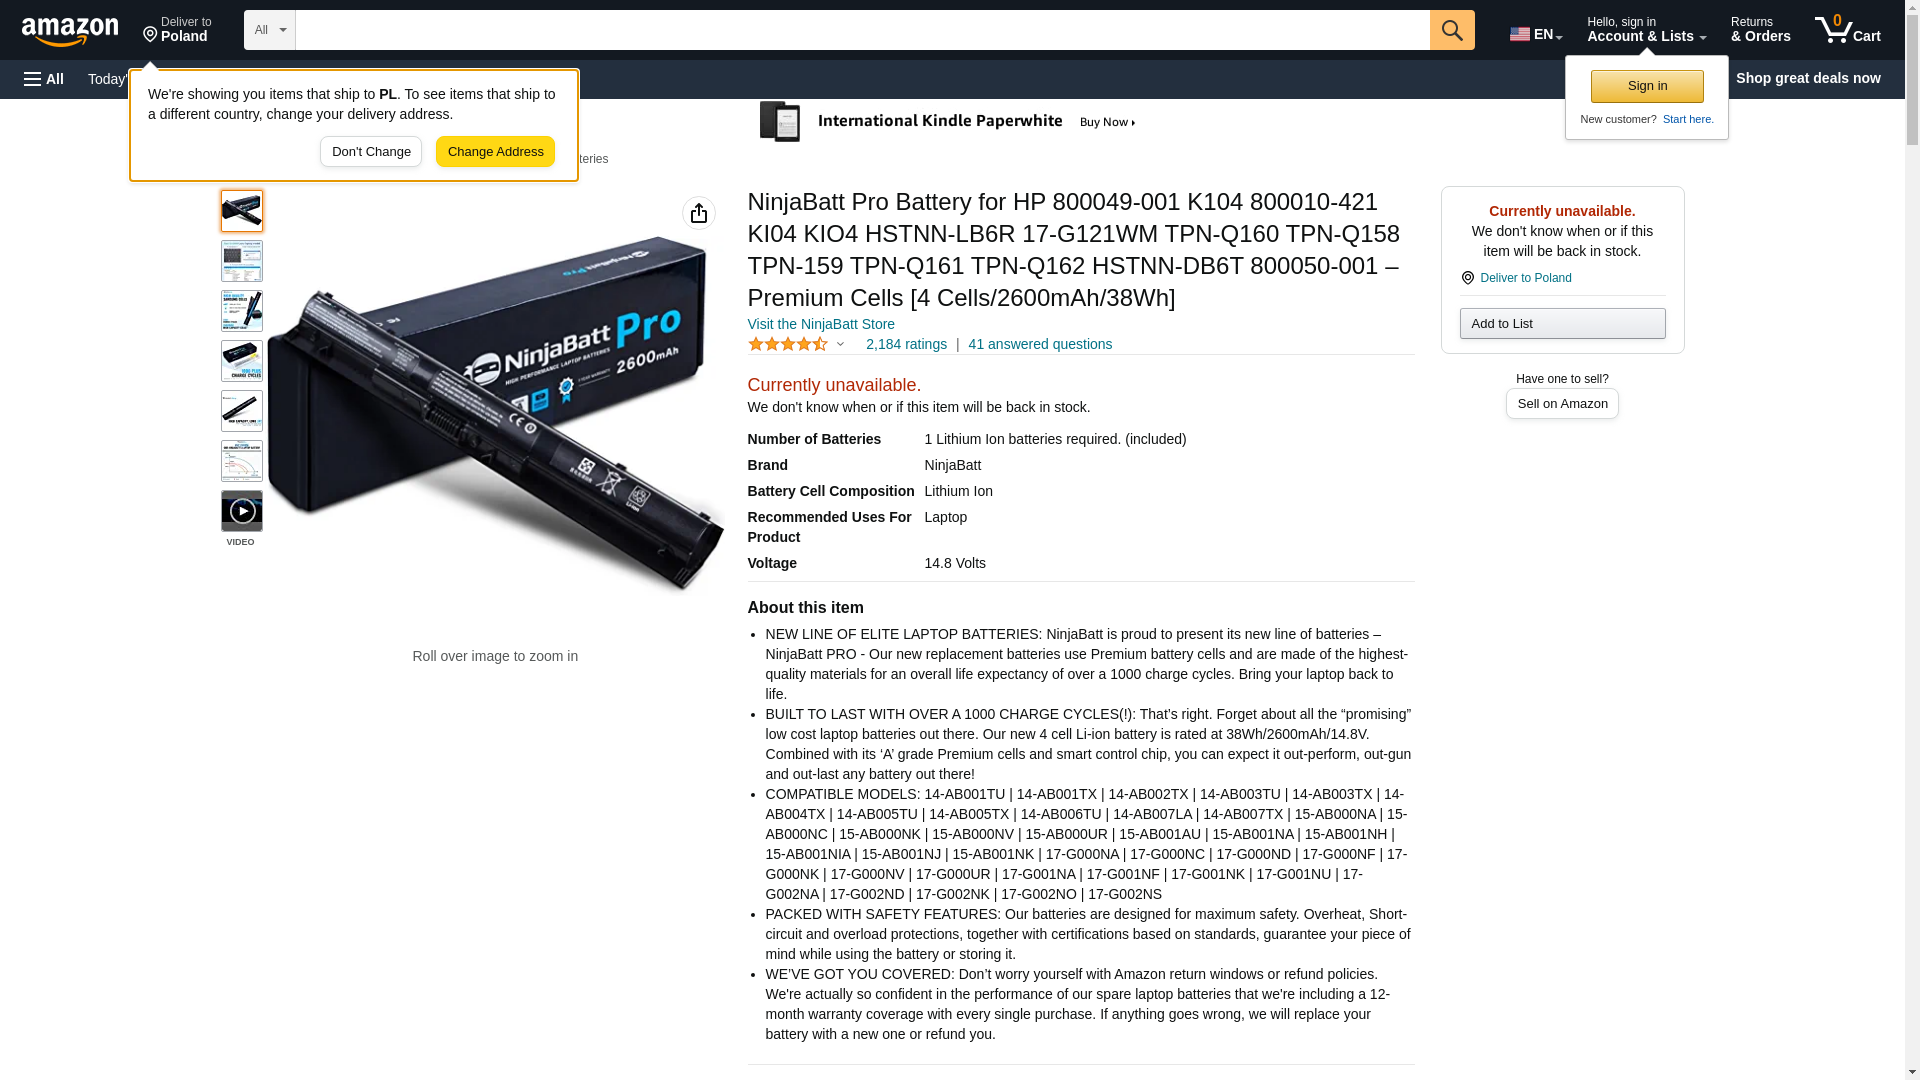
Task: Click the magnifying glass search button
Action: click(1452, 30)
